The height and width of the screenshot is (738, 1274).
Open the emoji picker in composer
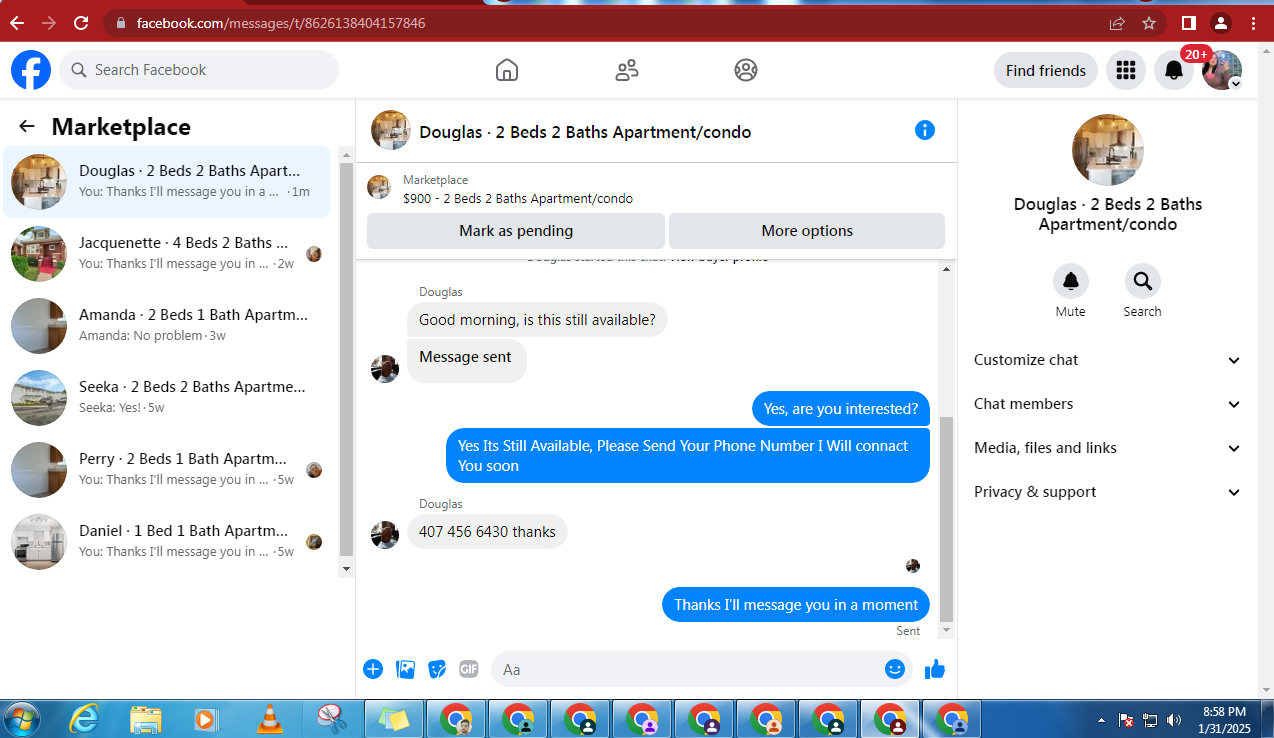point(895,669)
